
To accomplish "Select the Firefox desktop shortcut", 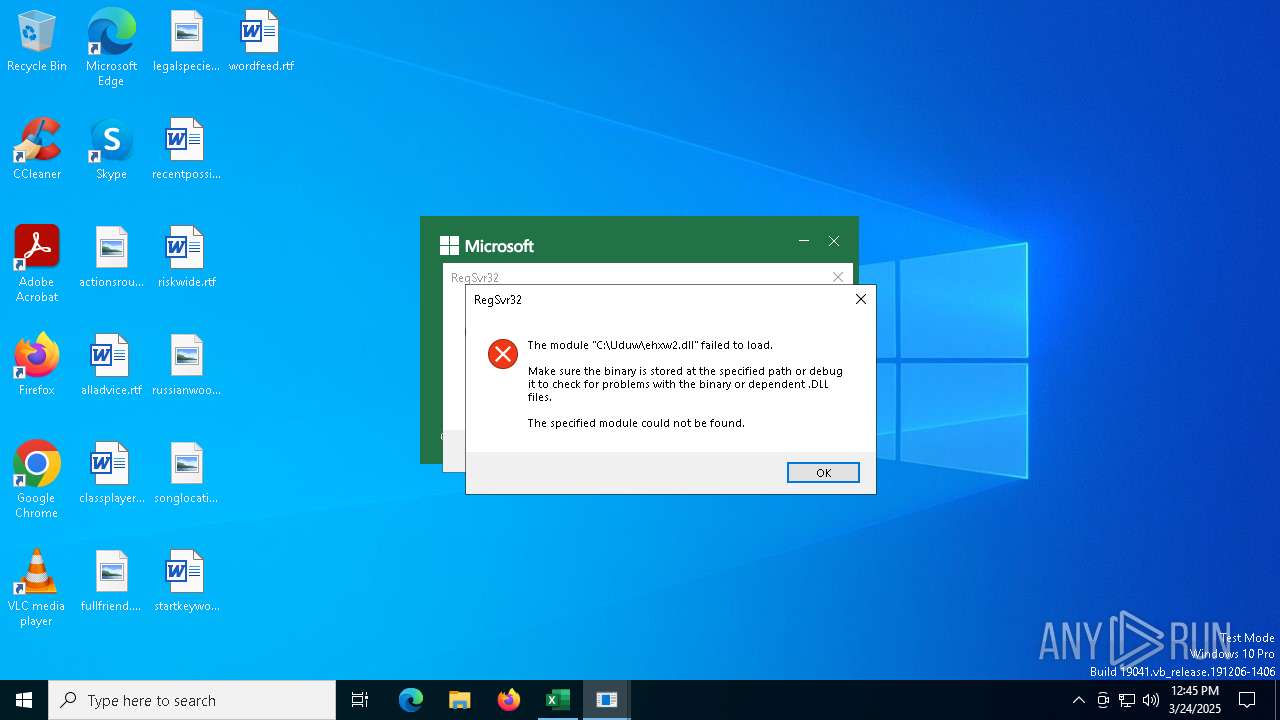I will 37,366.
